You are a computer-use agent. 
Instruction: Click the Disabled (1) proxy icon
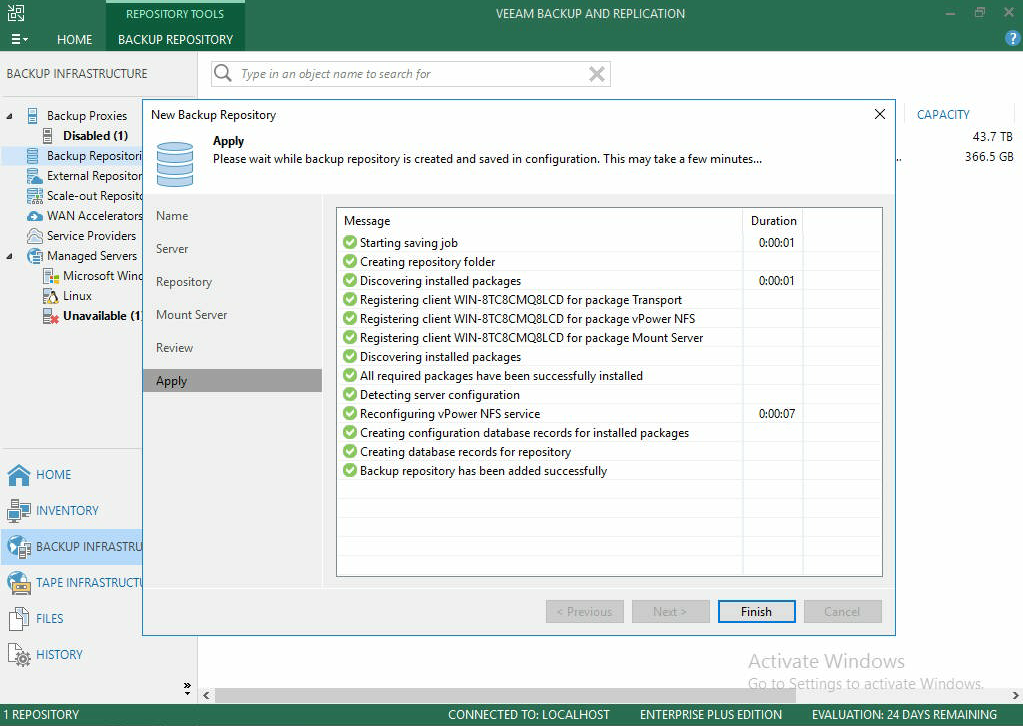tap(48, 136)
